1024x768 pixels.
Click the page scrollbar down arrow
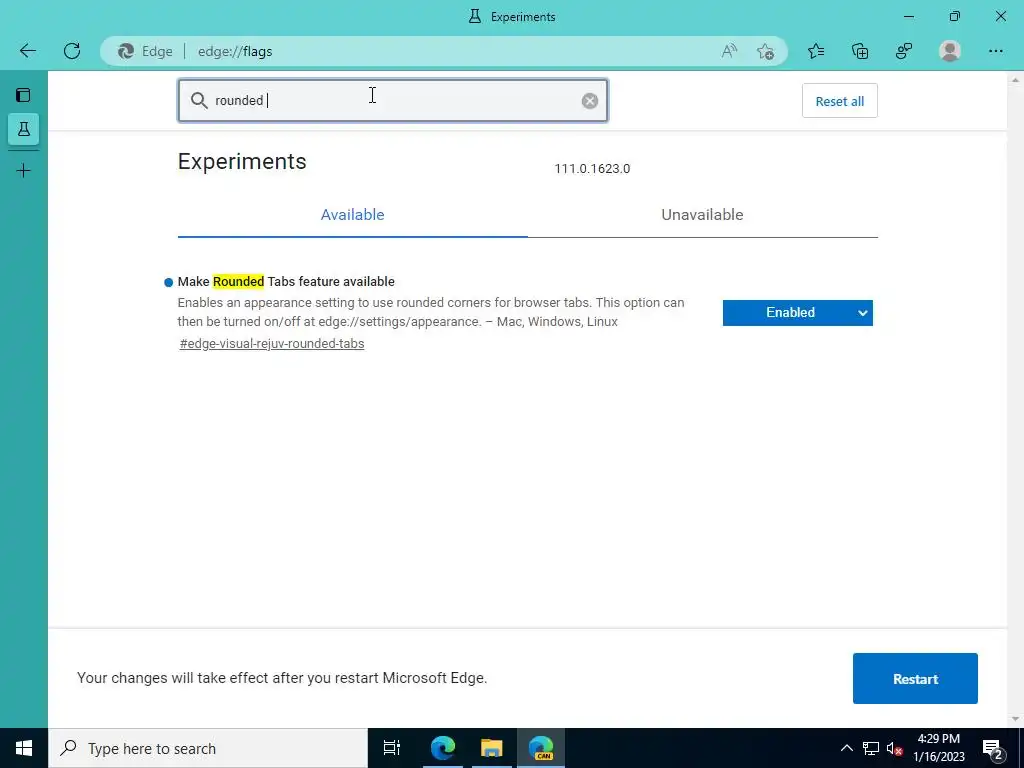[x=1016, y=720]
